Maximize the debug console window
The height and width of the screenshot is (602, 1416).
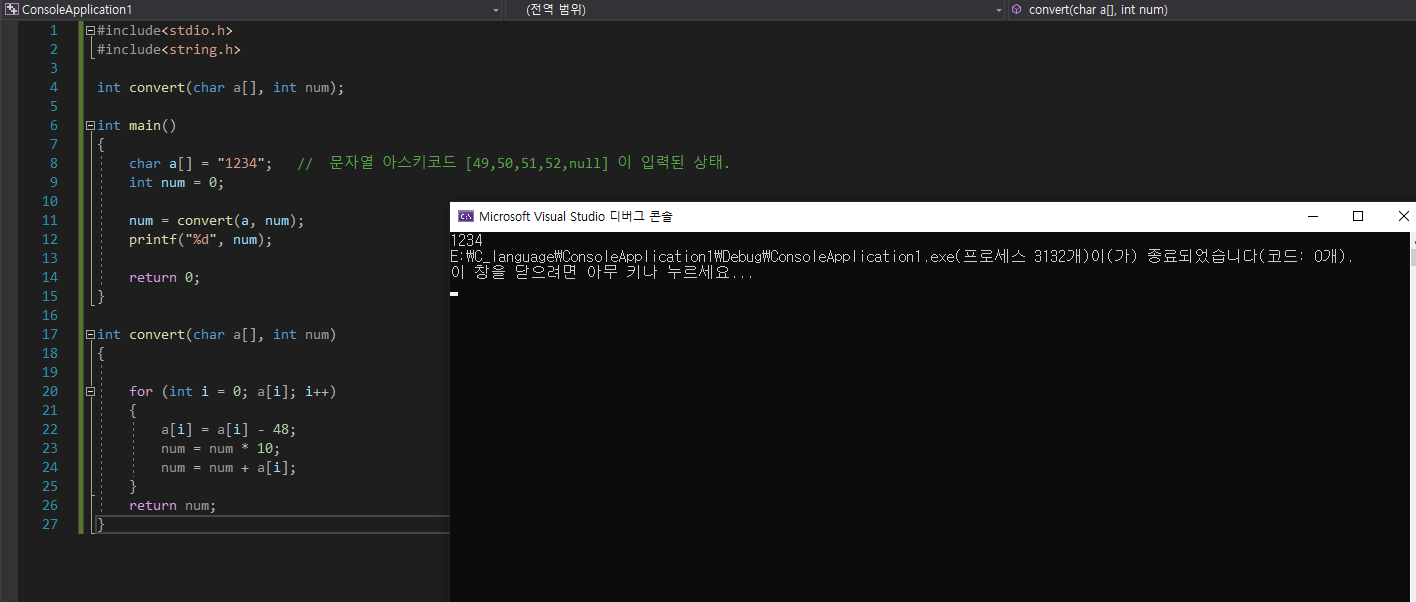[x=1358, y=216]
